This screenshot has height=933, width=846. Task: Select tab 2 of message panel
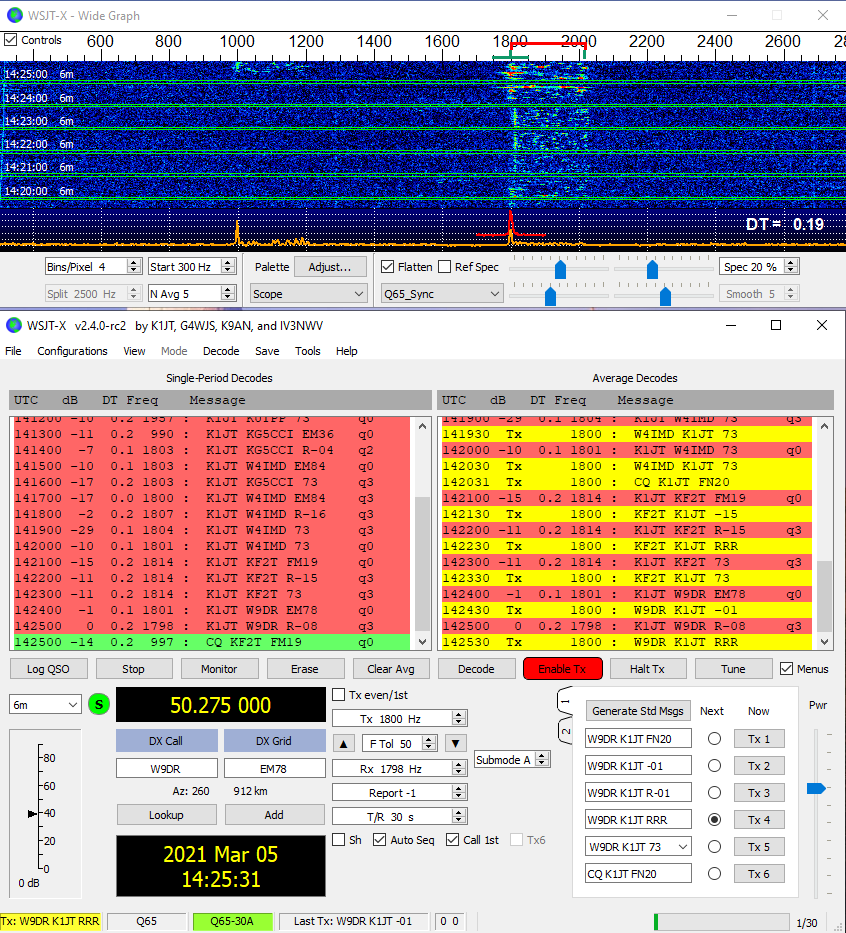tap(565, 731)
